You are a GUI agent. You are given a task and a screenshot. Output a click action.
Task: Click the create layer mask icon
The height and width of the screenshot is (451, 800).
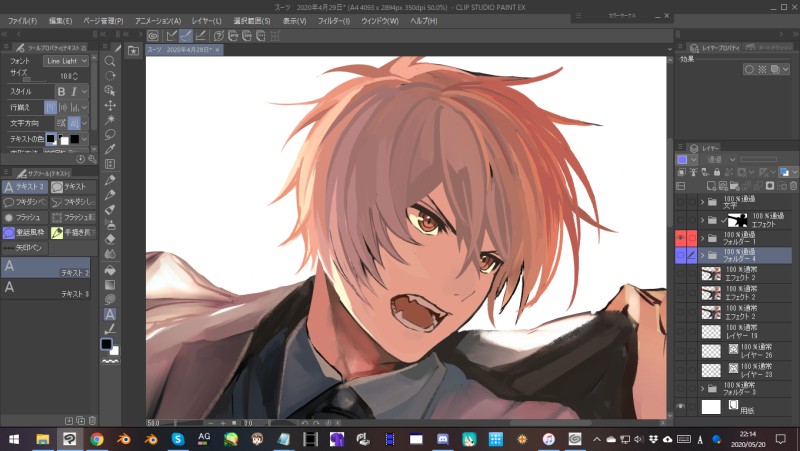coord(770,186)
